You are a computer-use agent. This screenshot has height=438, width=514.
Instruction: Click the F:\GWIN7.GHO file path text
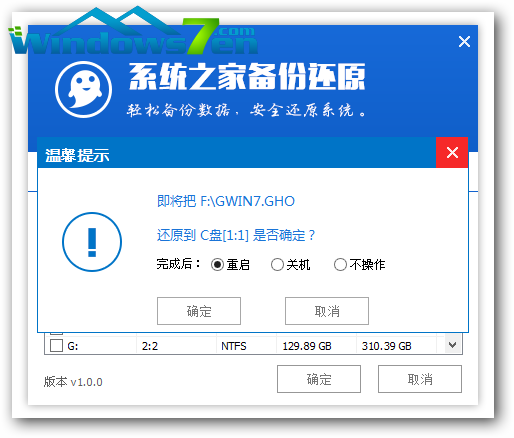pyautogui.click(x=247, y=201)
